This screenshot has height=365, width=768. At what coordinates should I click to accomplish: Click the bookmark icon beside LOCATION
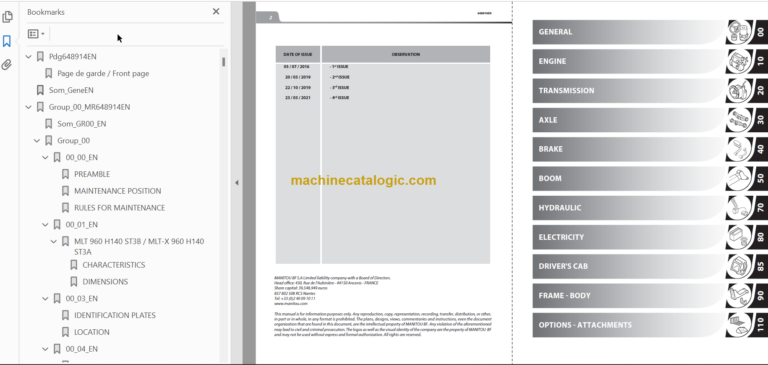coord(65,332)
